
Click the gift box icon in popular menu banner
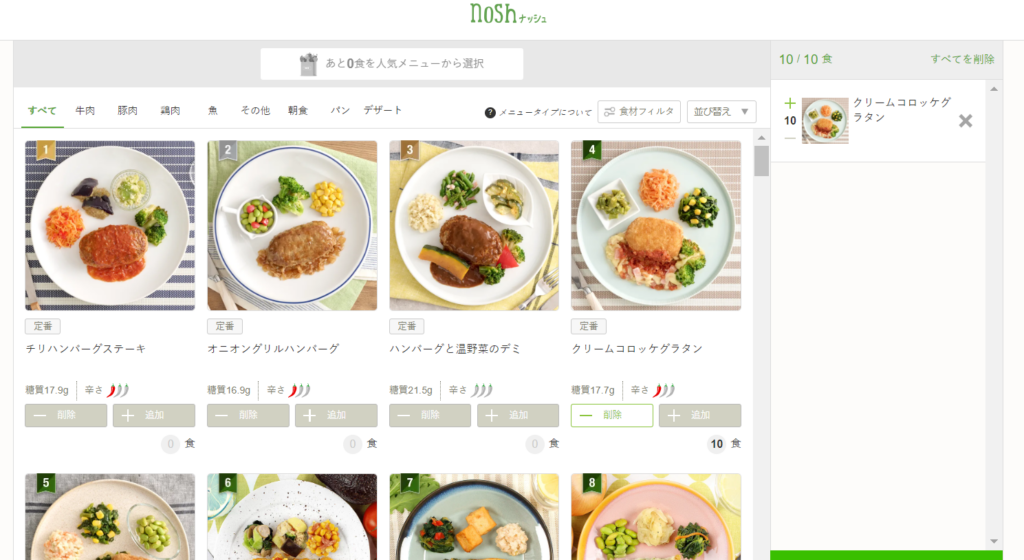coord(308,64)
